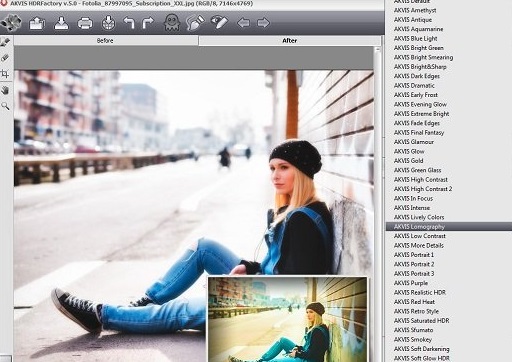Viewport: 512px width, 362px height.
Task: Choose AKVIS More Details preset
Action: click(419, 245)
